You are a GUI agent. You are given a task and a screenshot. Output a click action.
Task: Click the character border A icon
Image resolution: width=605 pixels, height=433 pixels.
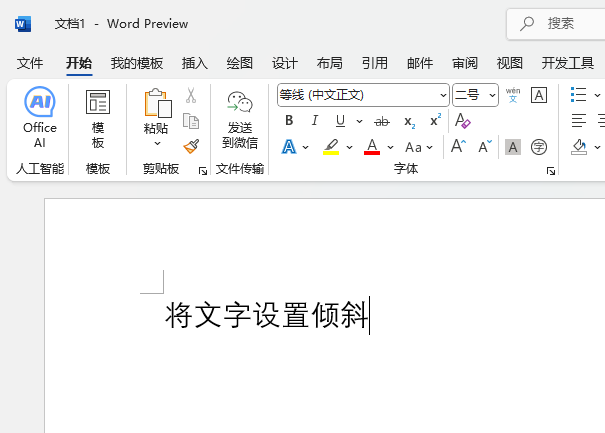click(x=539, y=95)
